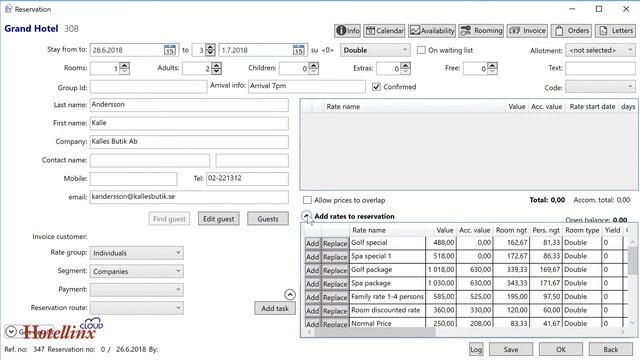Viewport: 640px width, 360px height.
Task: Adjust the Extras count stepper
Action: (405, 68)
